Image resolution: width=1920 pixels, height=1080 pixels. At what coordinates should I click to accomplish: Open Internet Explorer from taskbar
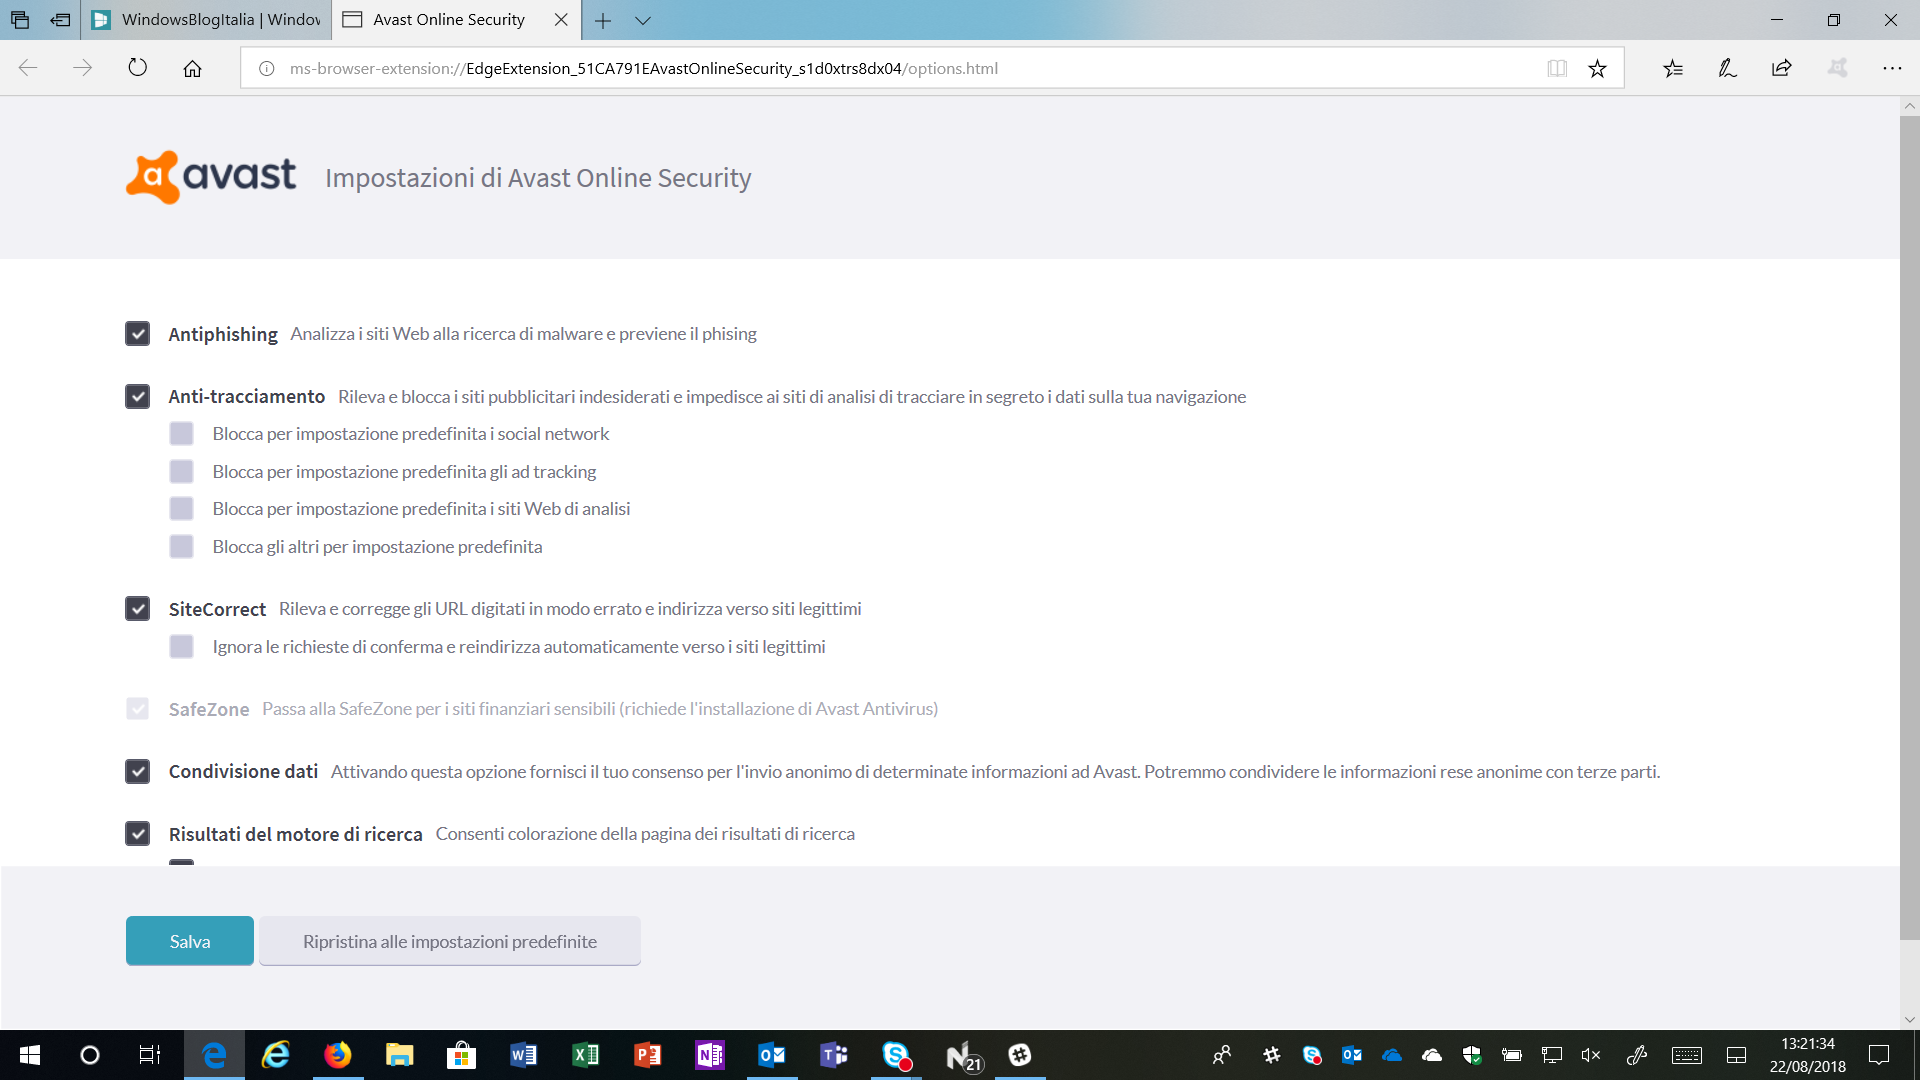(275, 1055)
